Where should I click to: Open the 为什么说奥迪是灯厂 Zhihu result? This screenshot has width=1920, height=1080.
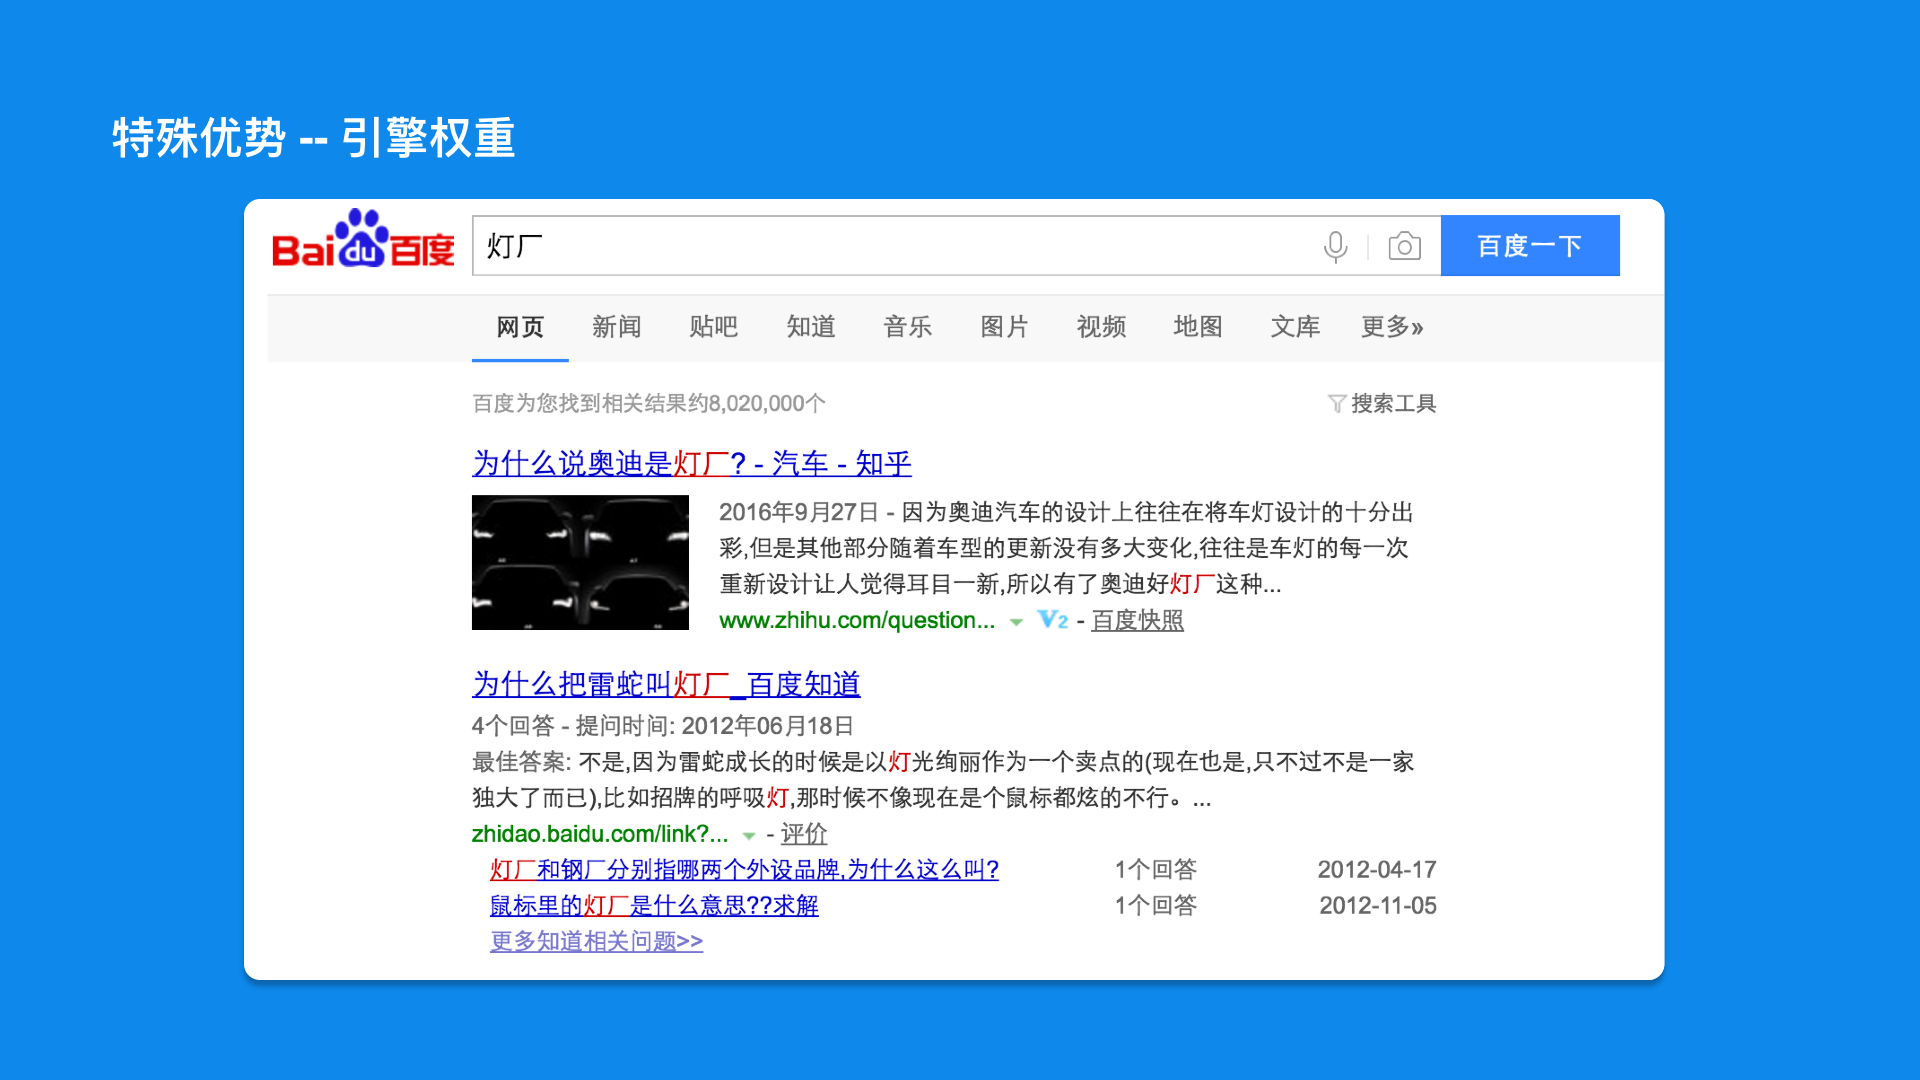pos(691,464)
